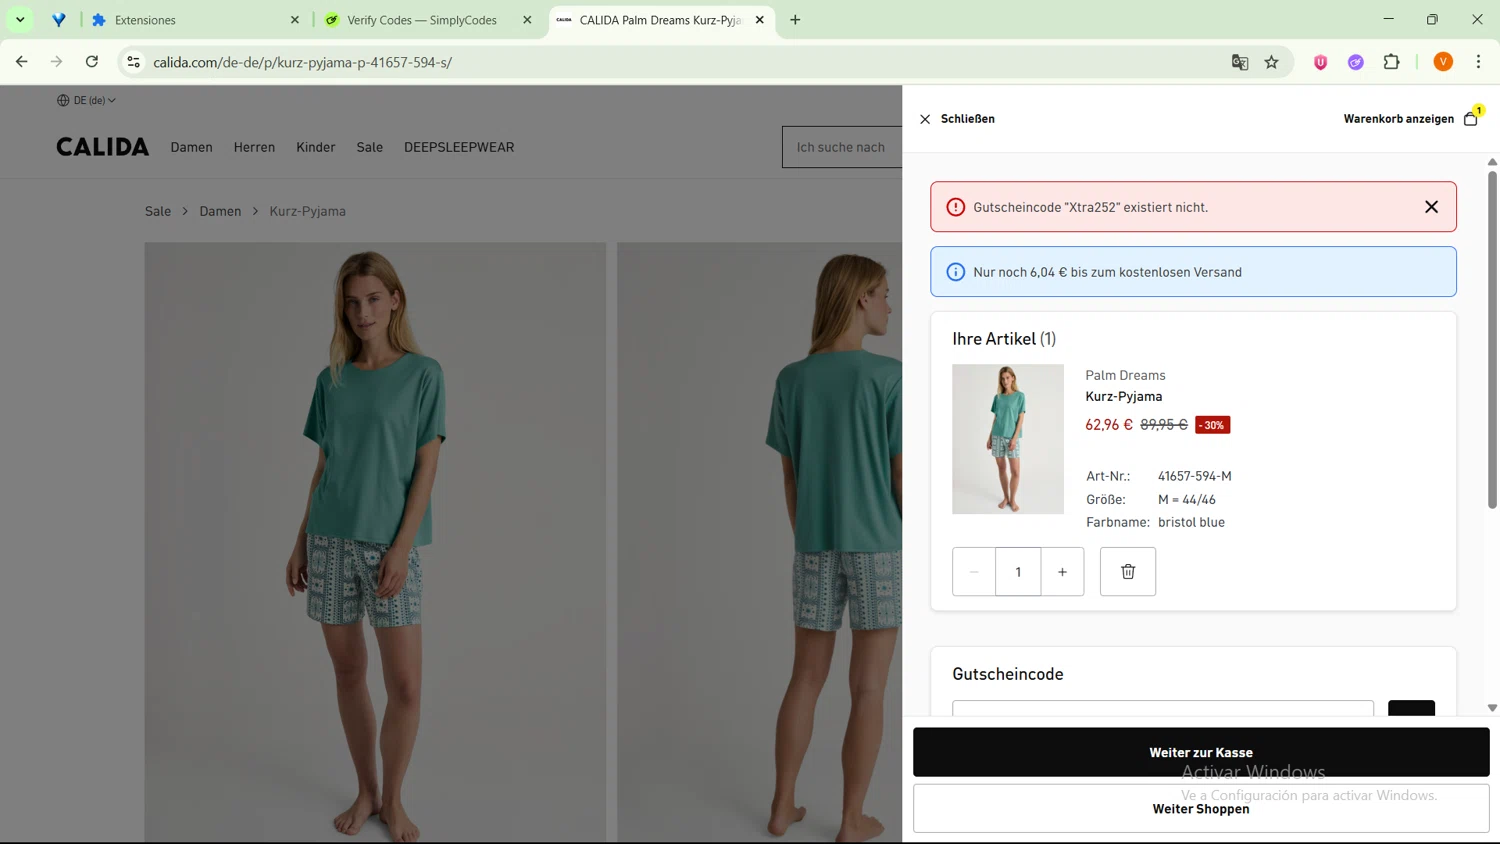Viewport: 1500px width, 844px height.
Task: Click the 'Ich suche nach' search box
Action: (x=842, y=147)
